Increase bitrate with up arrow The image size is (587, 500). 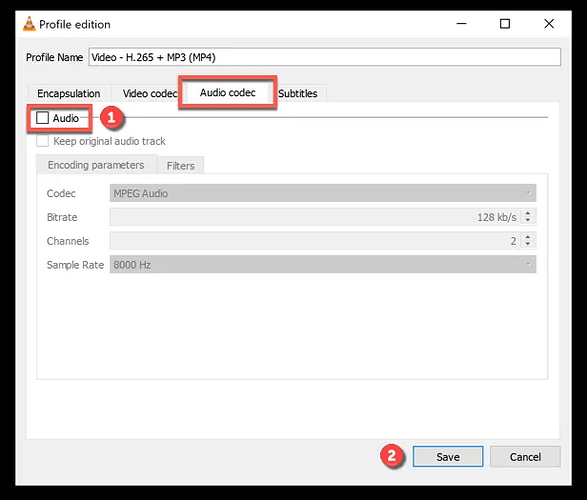(528, 214)
